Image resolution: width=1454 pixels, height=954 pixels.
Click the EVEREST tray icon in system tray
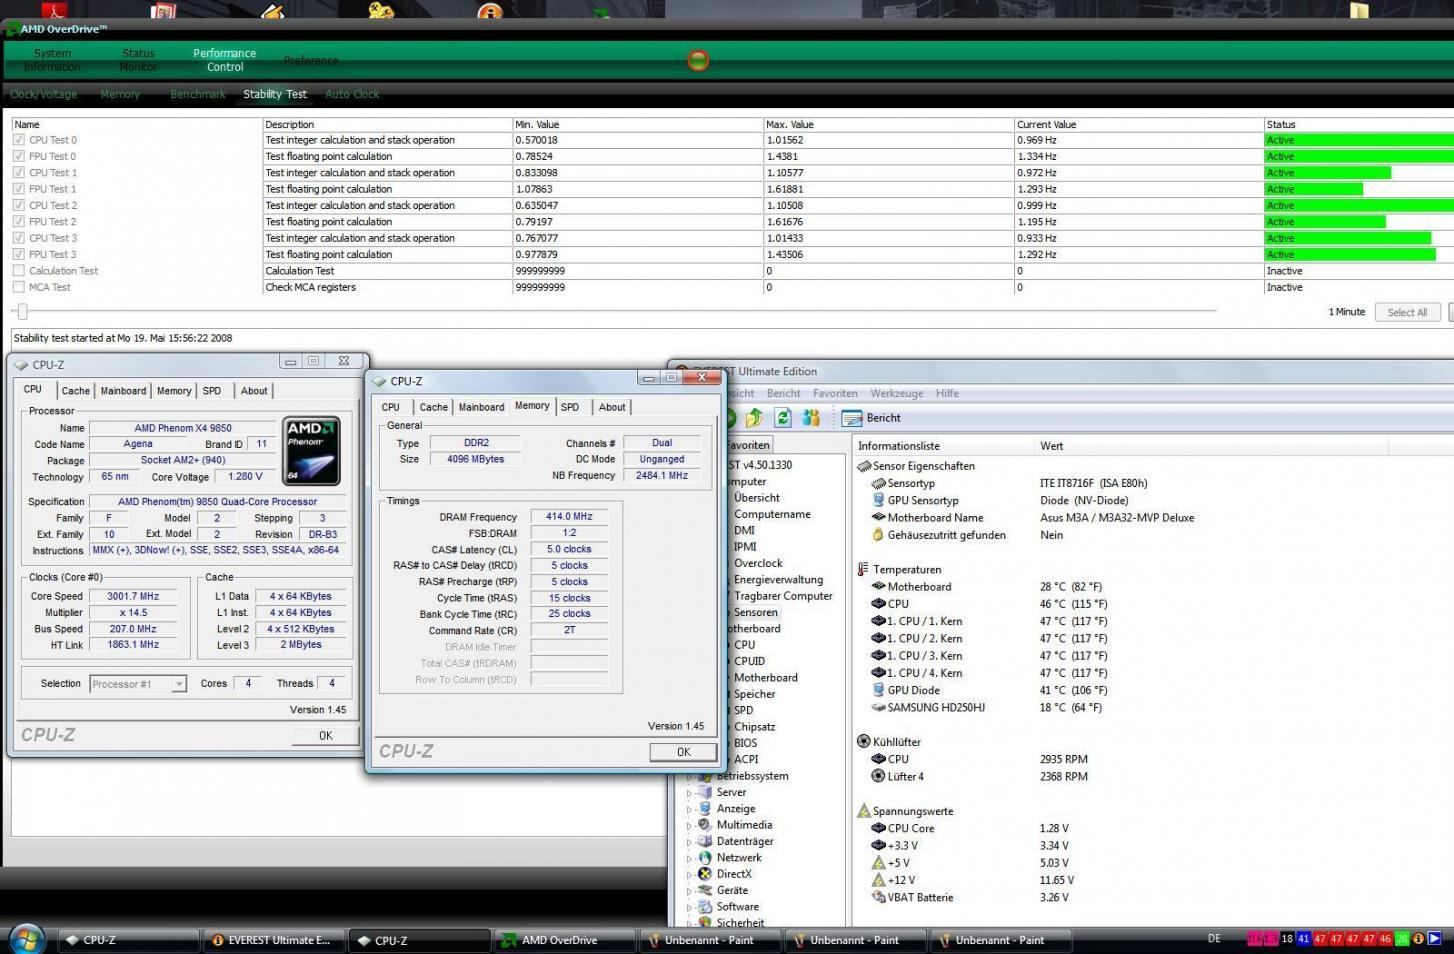[1418, 939]
